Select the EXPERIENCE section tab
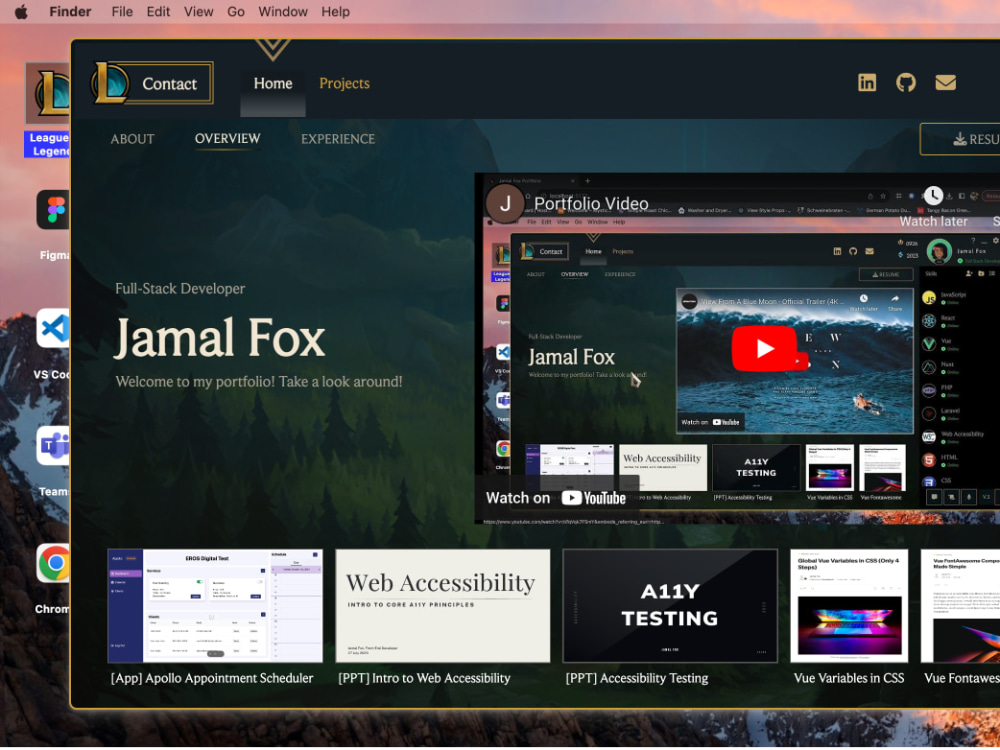 click(338, 139)
